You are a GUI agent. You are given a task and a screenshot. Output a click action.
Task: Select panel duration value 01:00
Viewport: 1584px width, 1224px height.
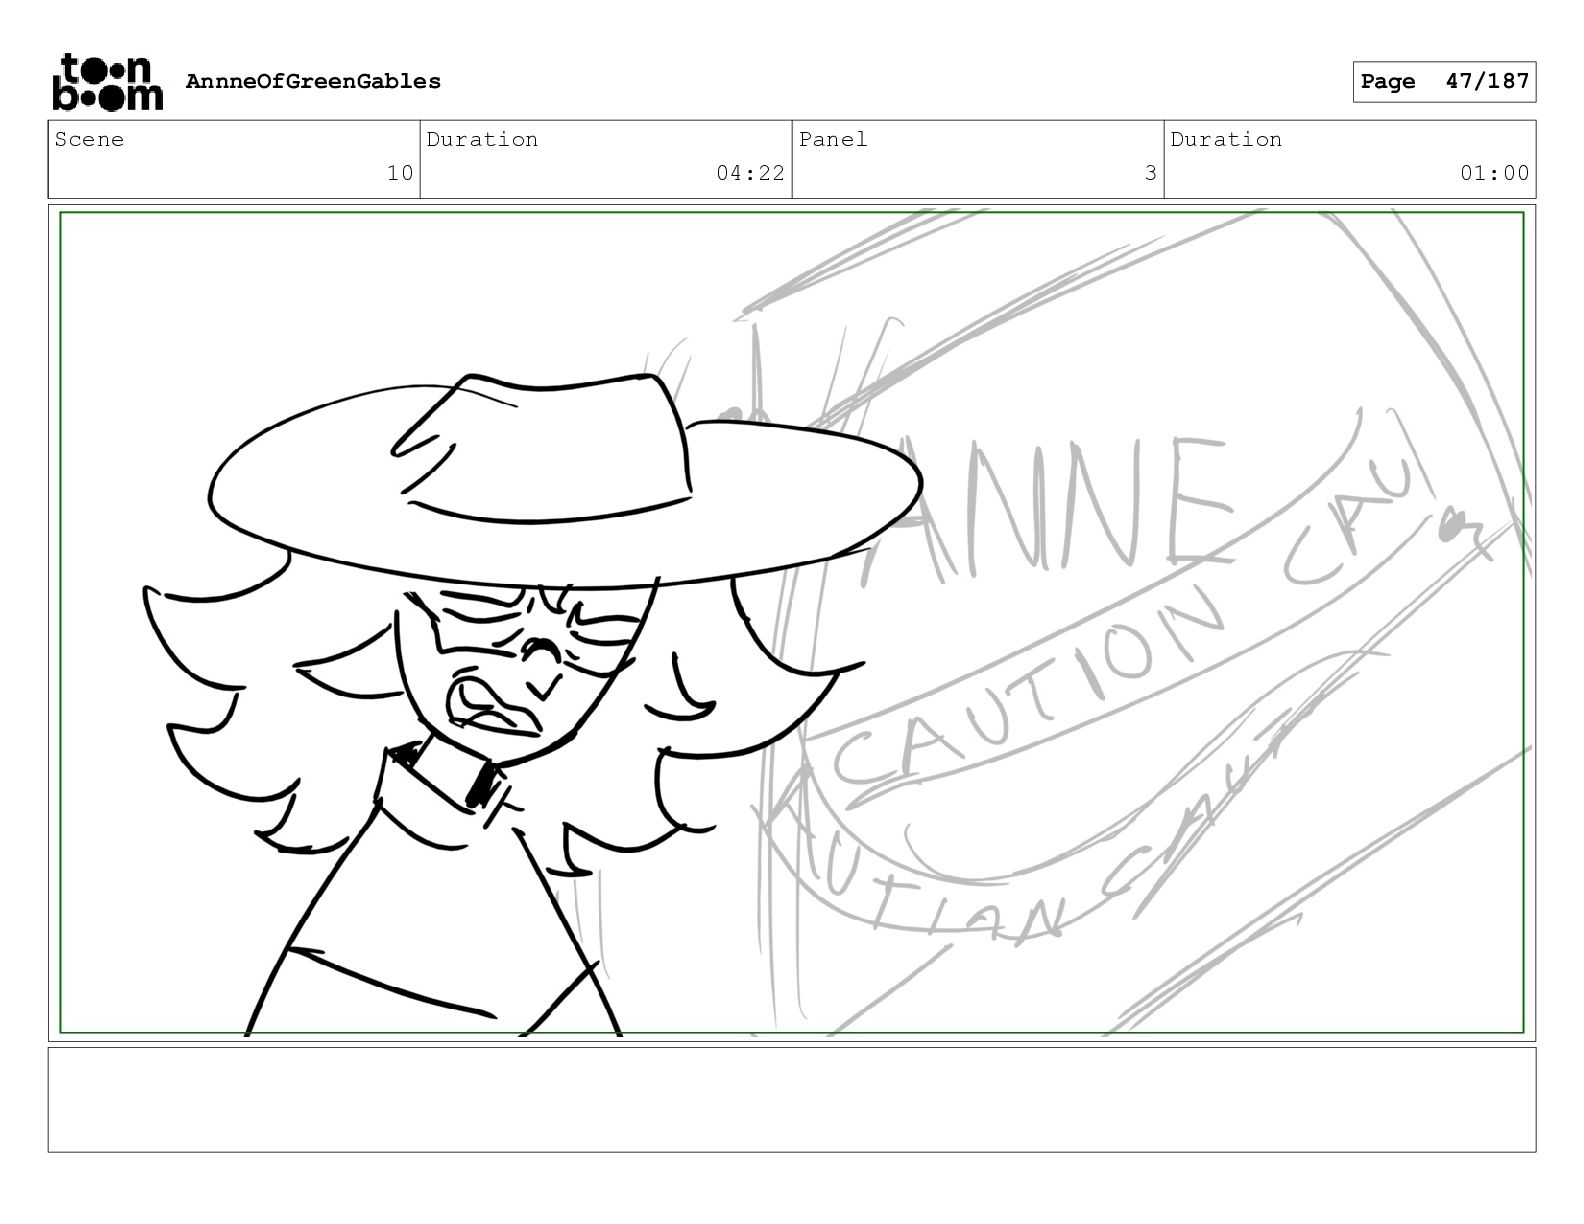tap(1494, 173)
